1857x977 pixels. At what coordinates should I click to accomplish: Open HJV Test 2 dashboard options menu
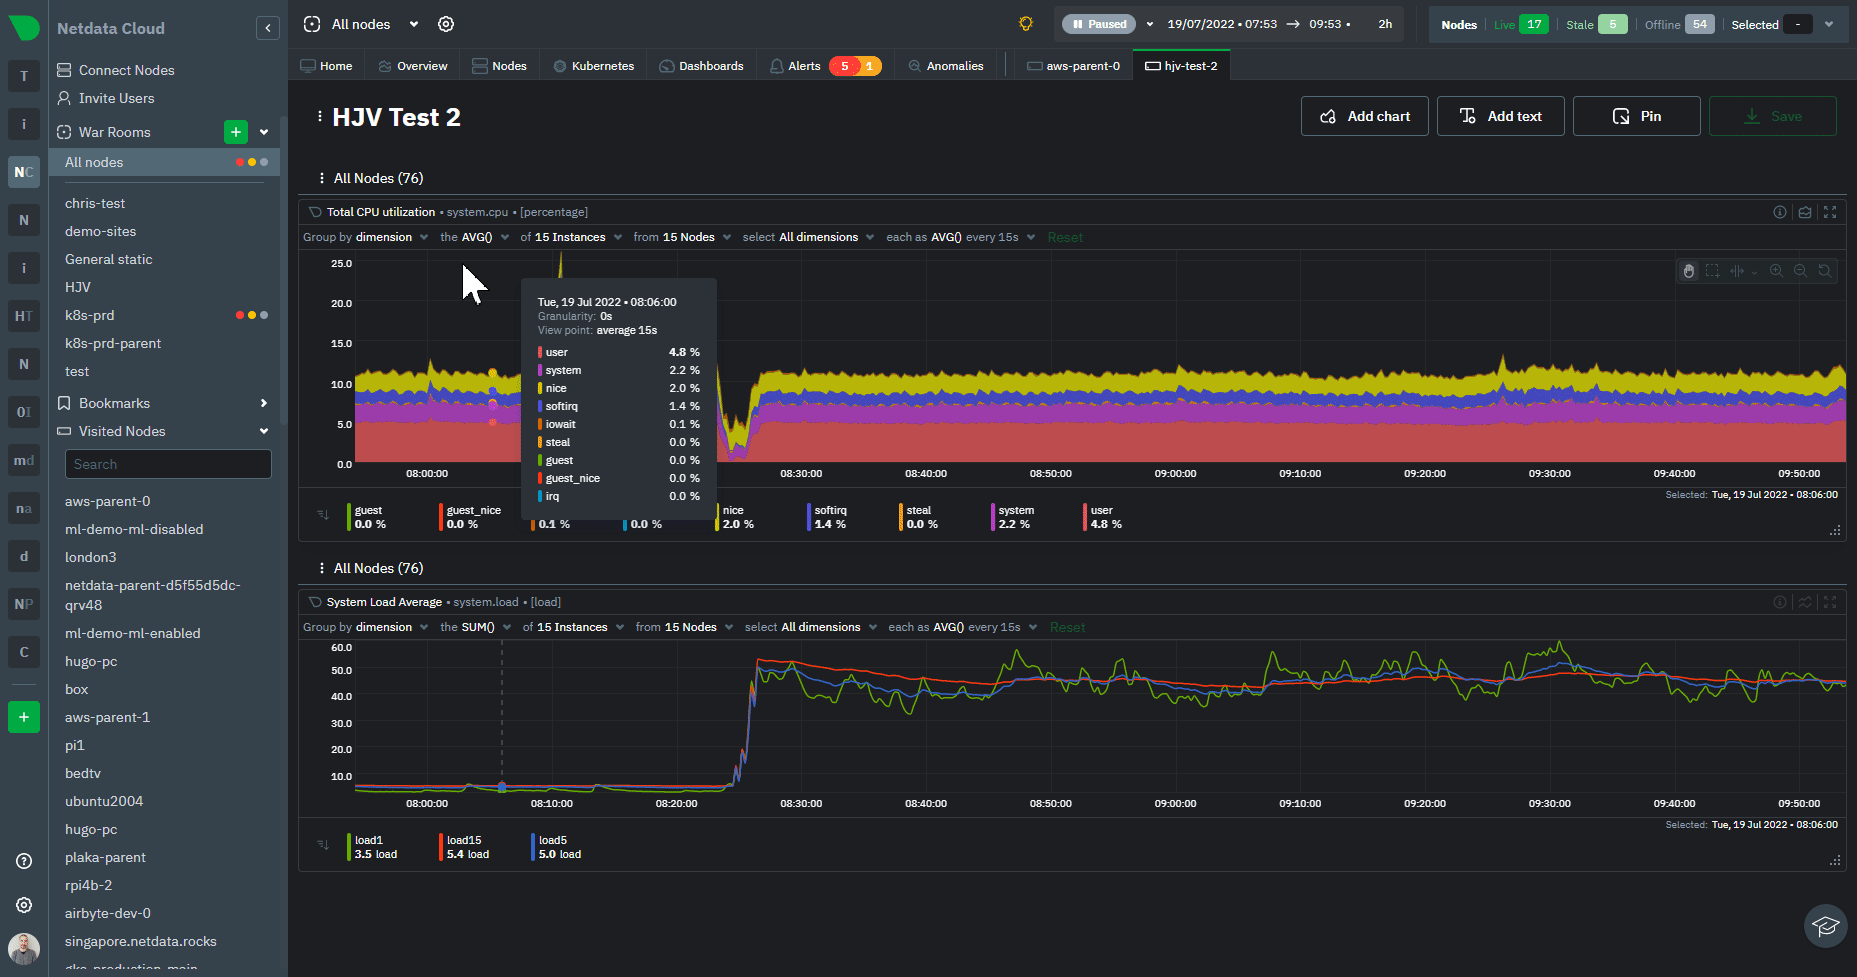[x=319, y=117]
